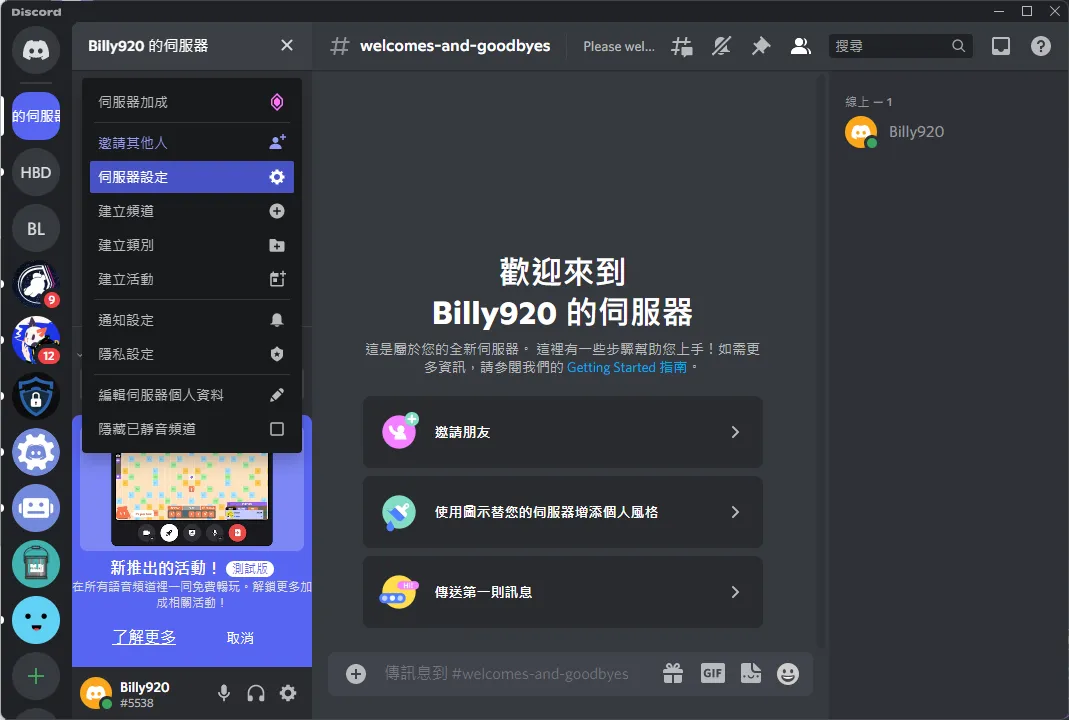Toggle headphones deafen
This screenshot has height=720, width=1069.
click(256, 693)
